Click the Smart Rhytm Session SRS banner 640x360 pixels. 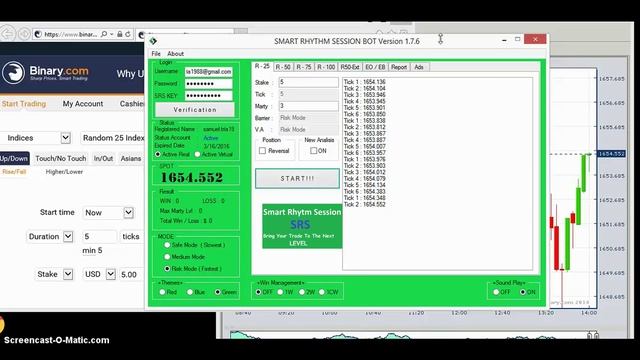302,226
